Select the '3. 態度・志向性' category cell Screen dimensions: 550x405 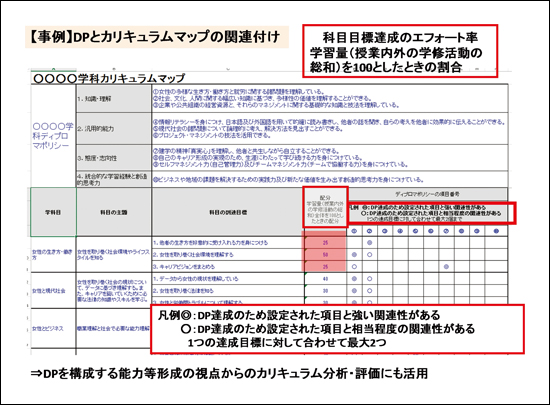click(x=114, y=158)
